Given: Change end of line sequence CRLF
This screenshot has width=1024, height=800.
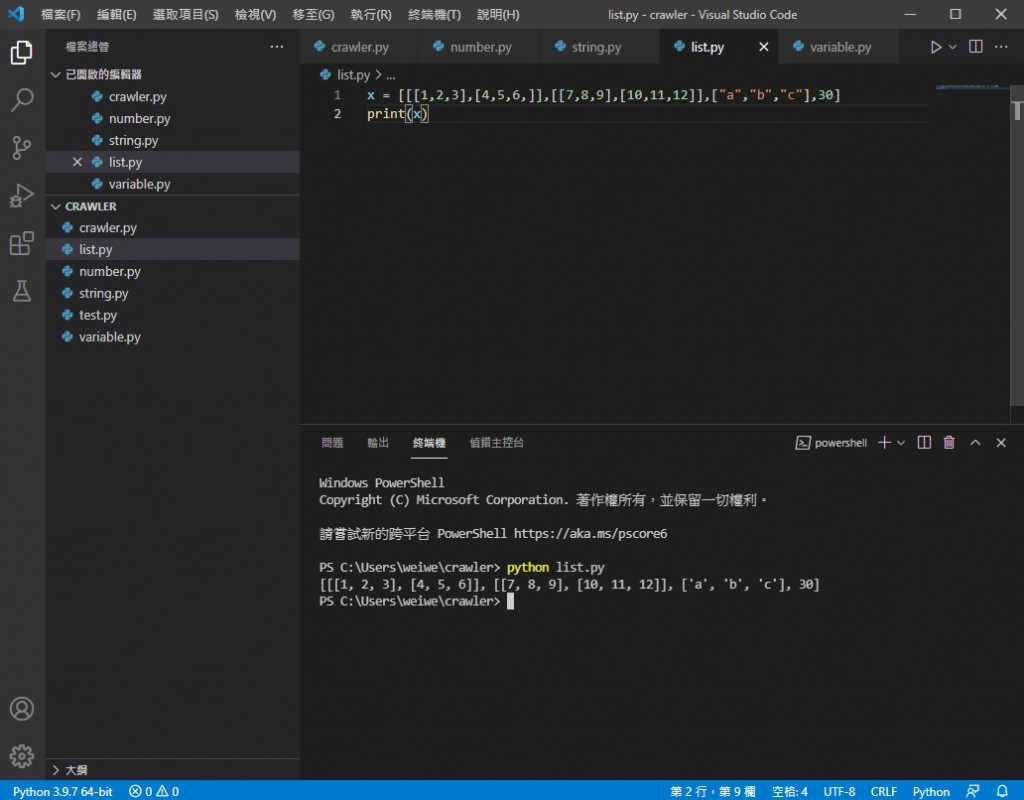Looking at the screenshot, I should 884,791.
